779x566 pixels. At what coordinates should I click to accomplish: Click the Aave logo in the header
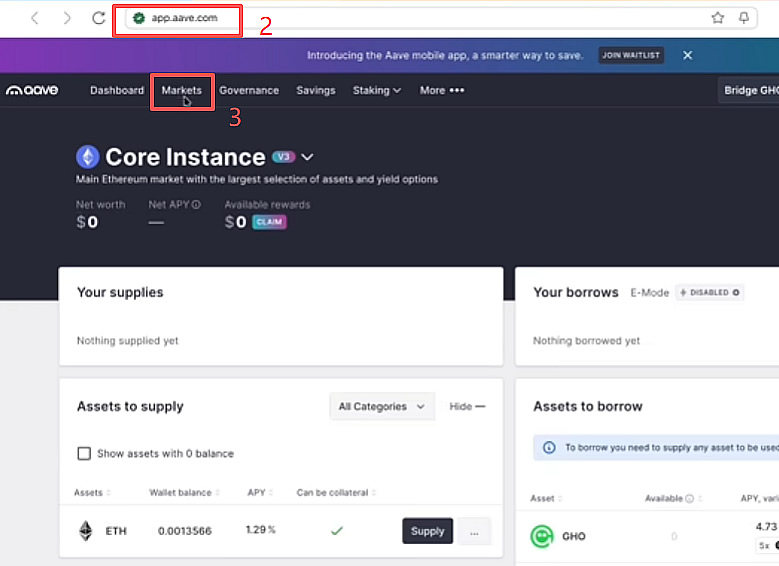[x=32, y=90]
